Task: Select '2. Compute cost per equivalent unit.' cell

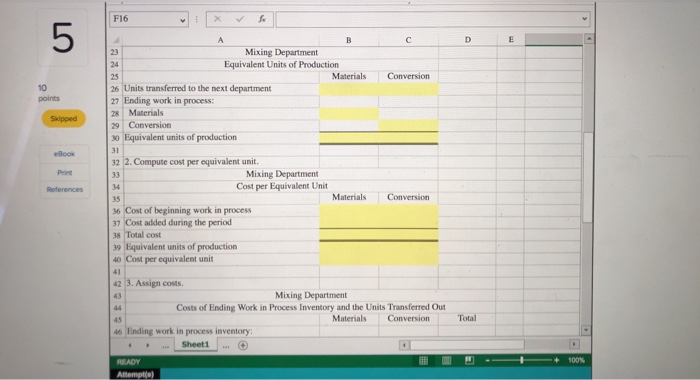Action: coord(221,162)
